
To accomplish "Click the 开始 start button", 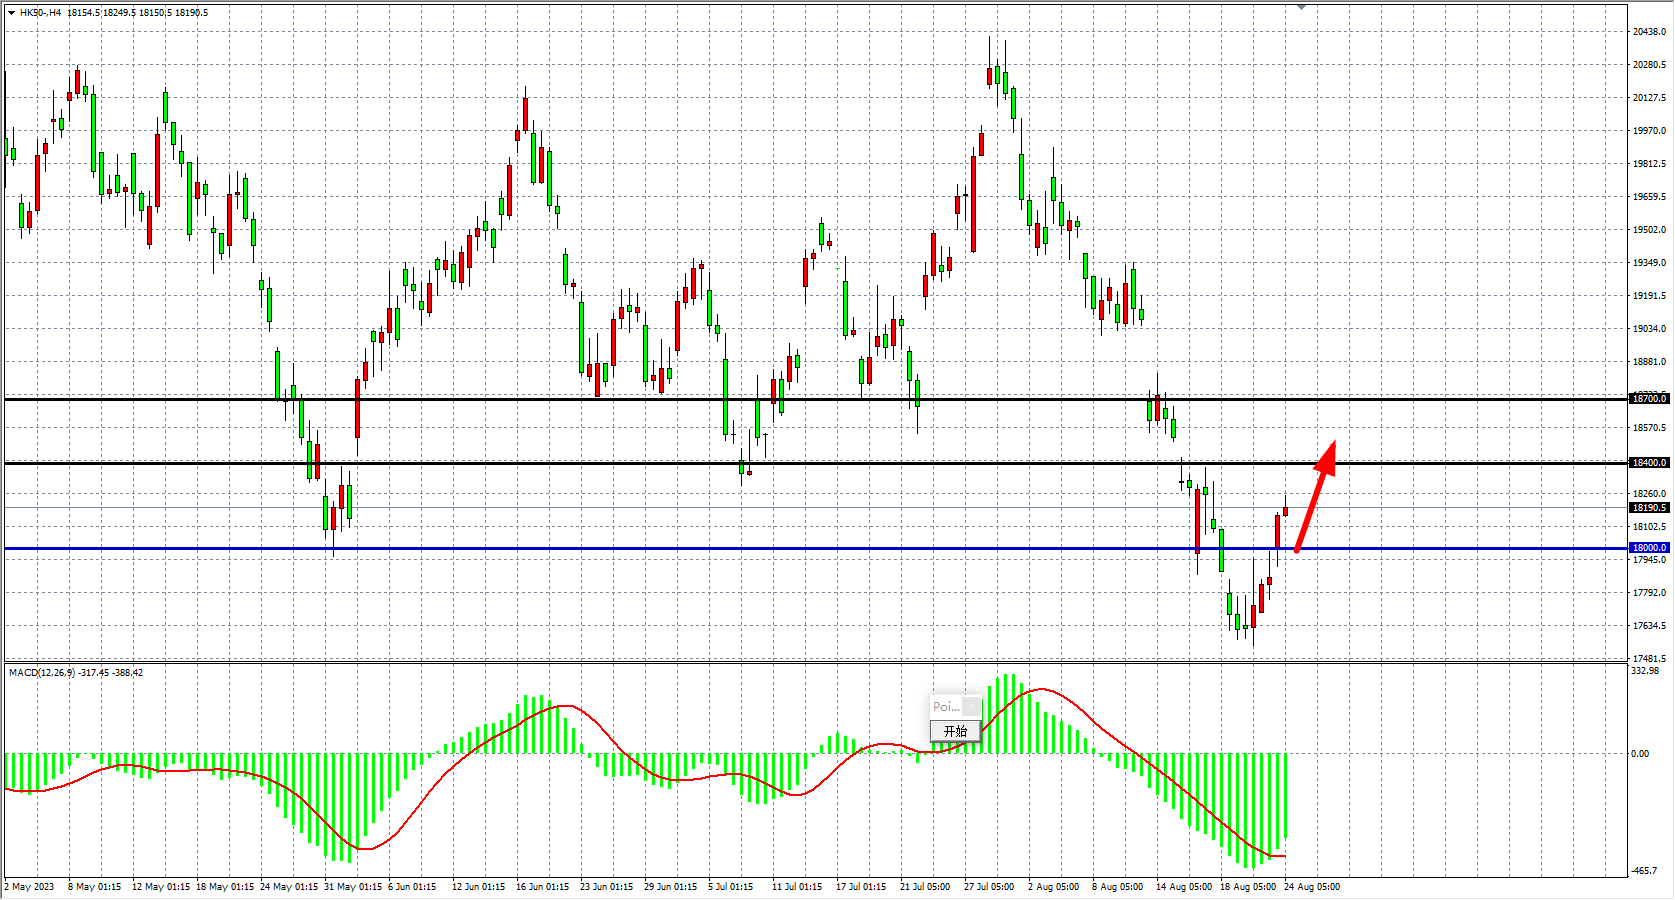I will (x=955, y=731).
